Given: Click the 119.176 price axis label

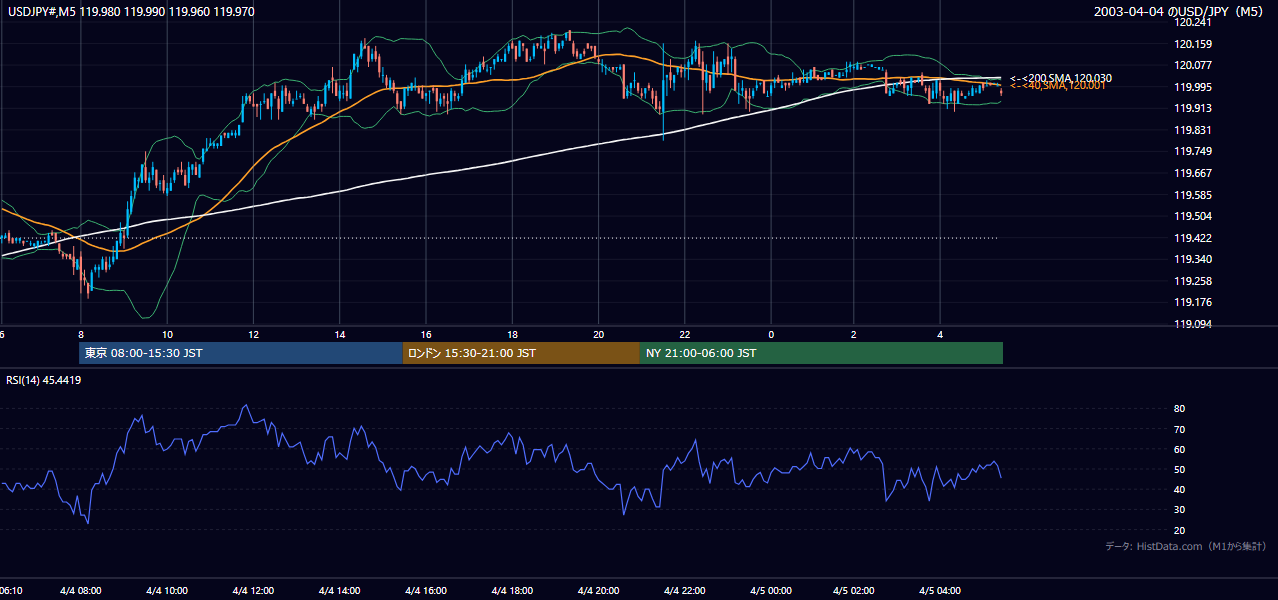Looking at the screenshot, I should (1192, 302).
